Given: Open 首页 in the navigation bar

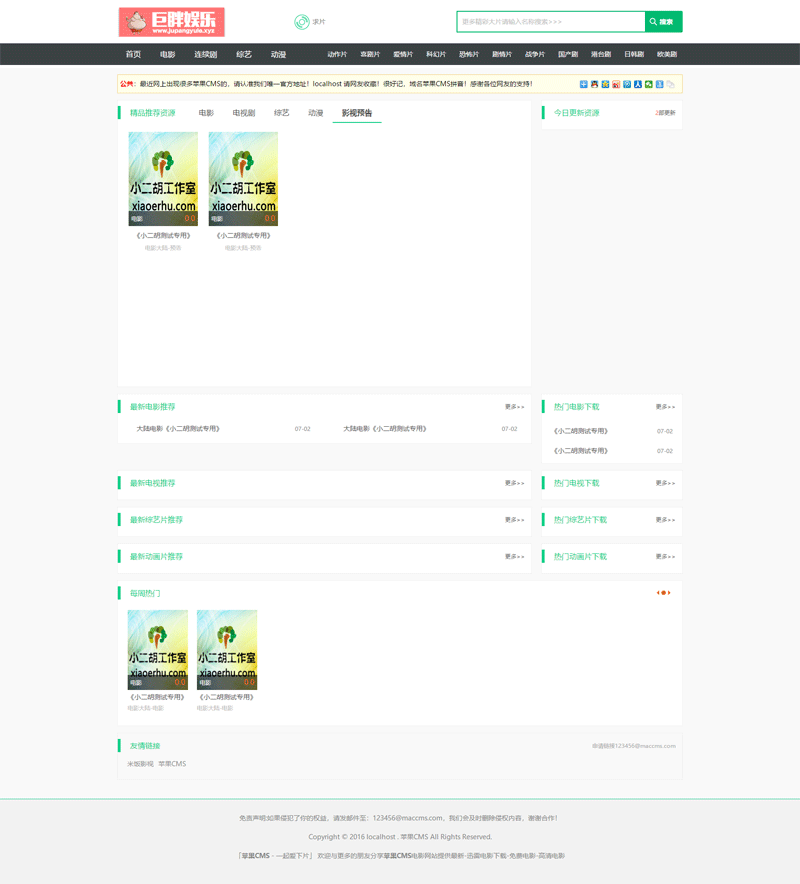Looking at the screenshot, I should [133, 55].
